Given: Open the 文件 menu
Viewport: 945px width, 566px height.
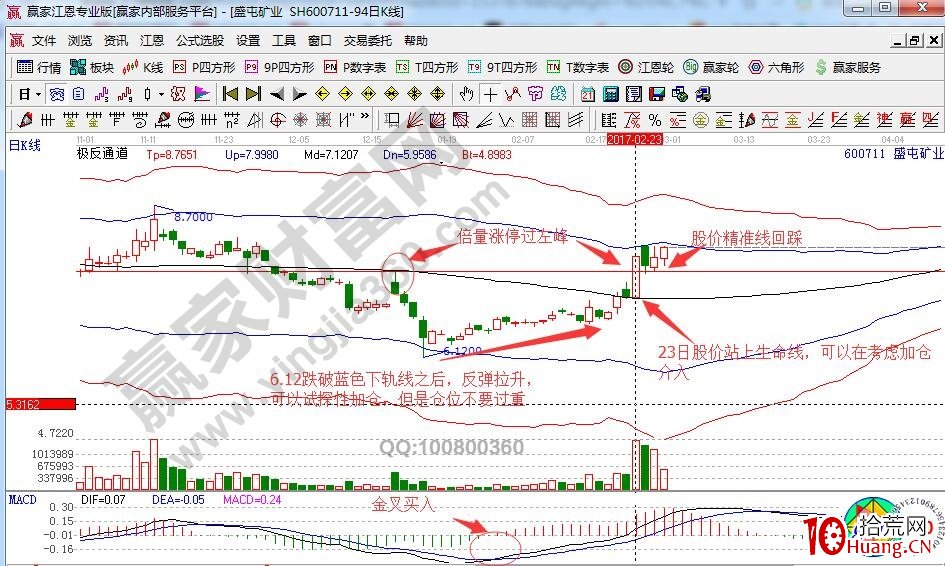Looking at the screenshot, I should [44, 40].
